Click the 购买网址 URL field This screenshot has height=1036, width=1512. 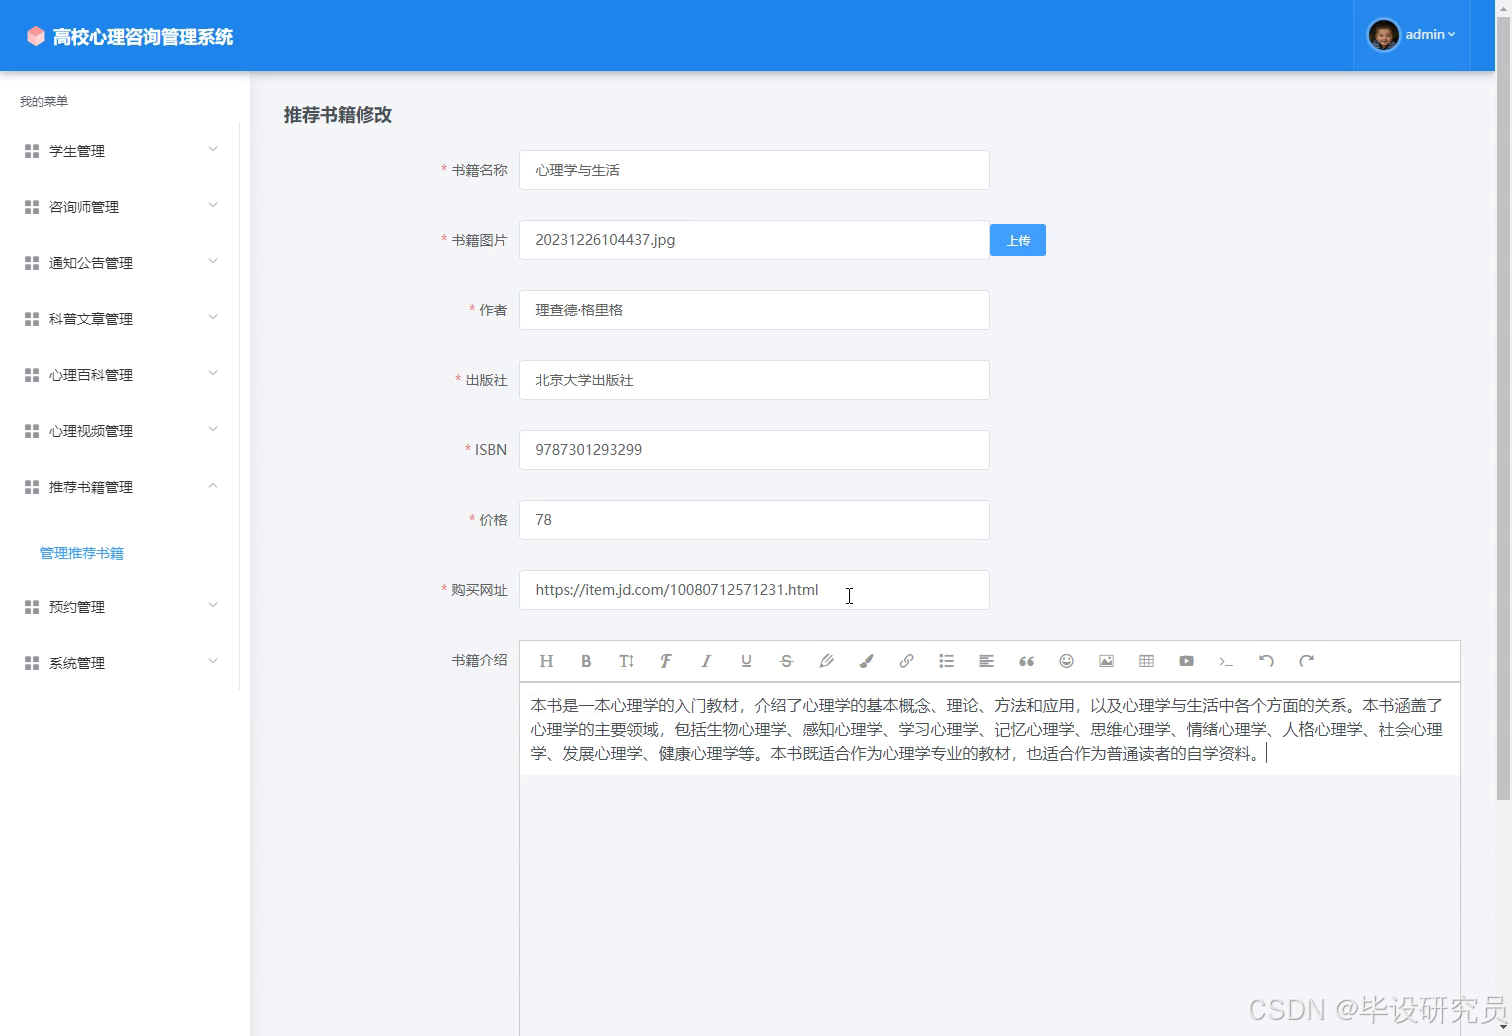point(754,590)
